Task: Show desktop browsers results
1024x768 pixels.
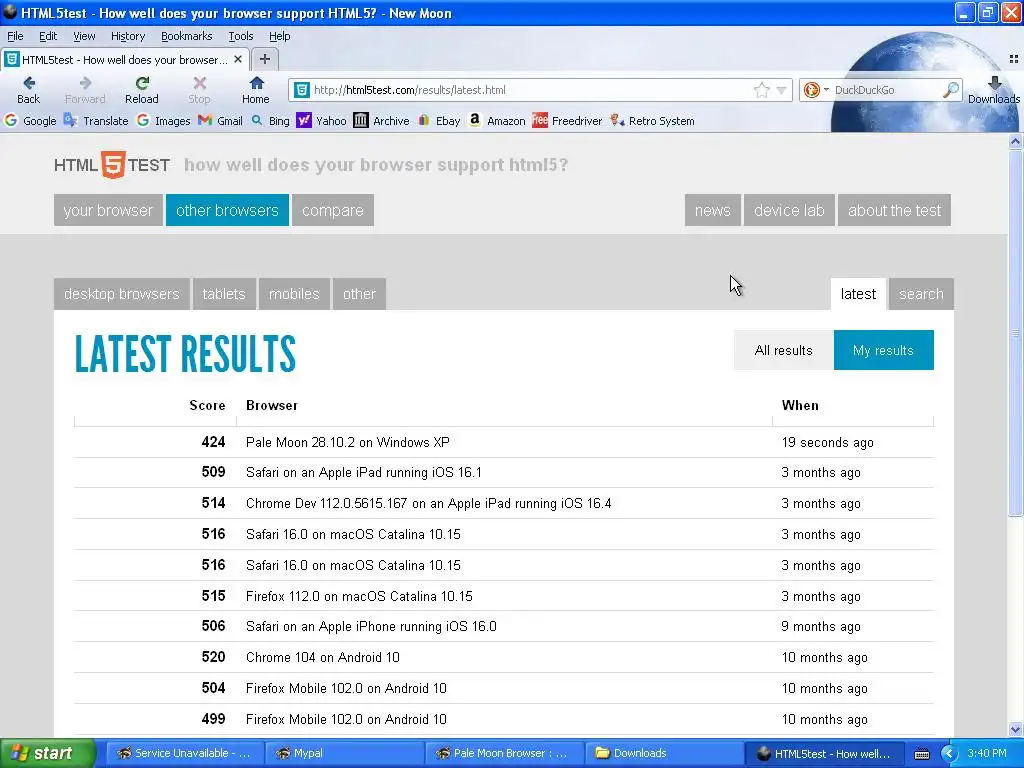Action: (121, 294)
